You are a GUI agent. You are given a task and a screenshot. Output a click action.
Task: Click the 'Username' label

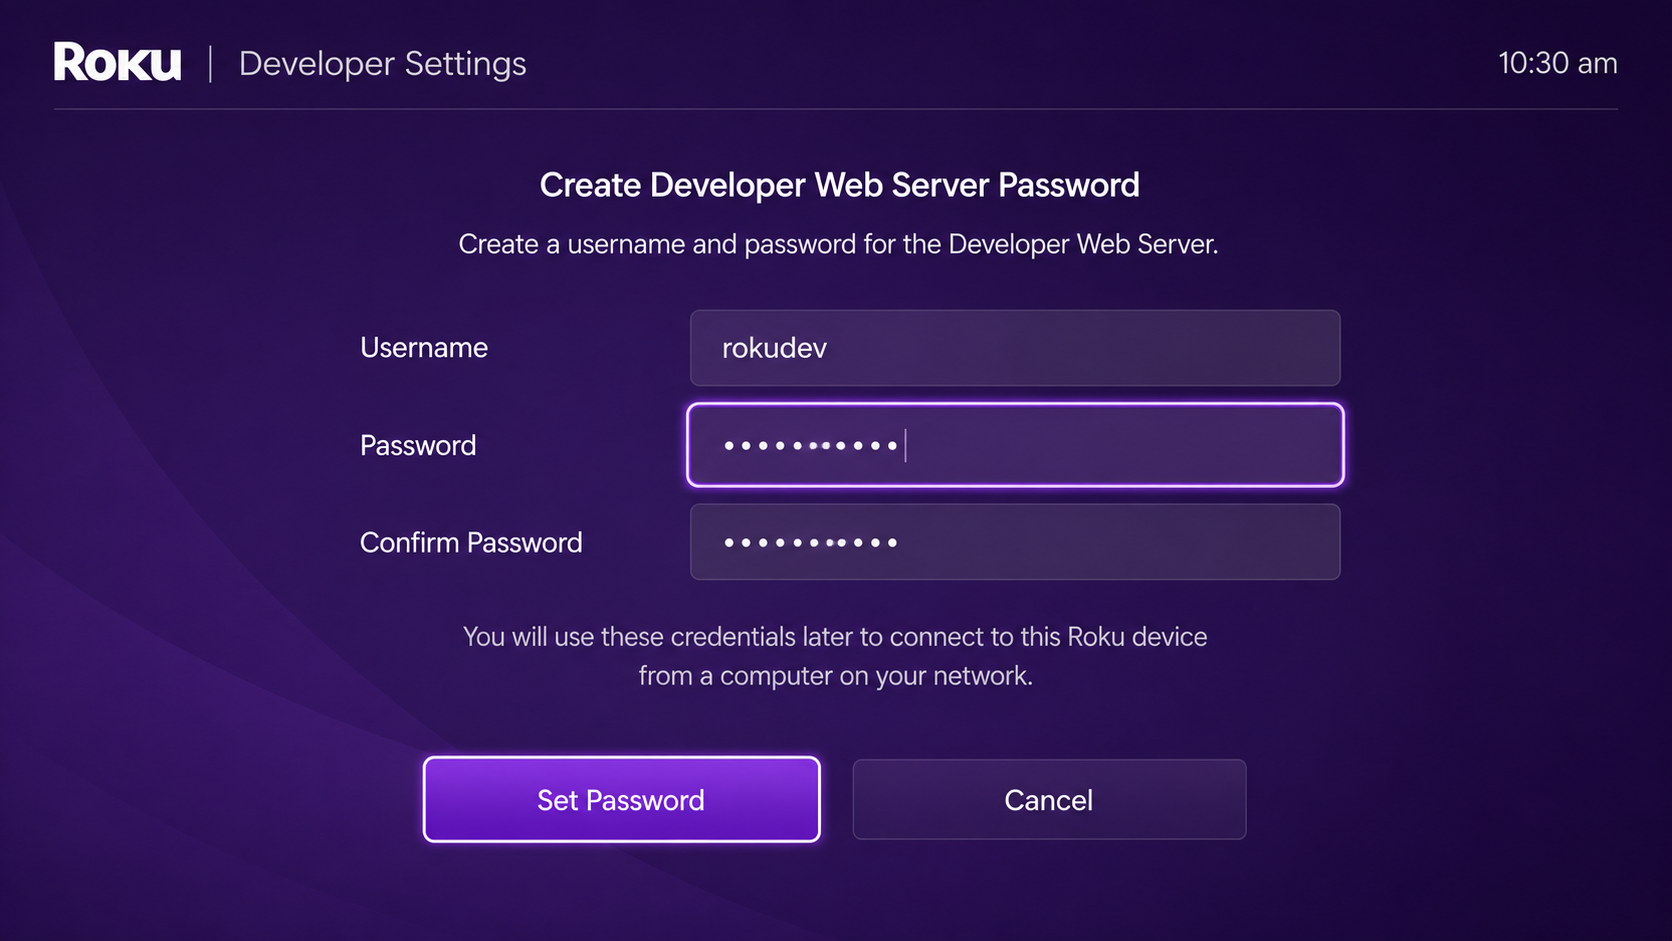point(424,348)
